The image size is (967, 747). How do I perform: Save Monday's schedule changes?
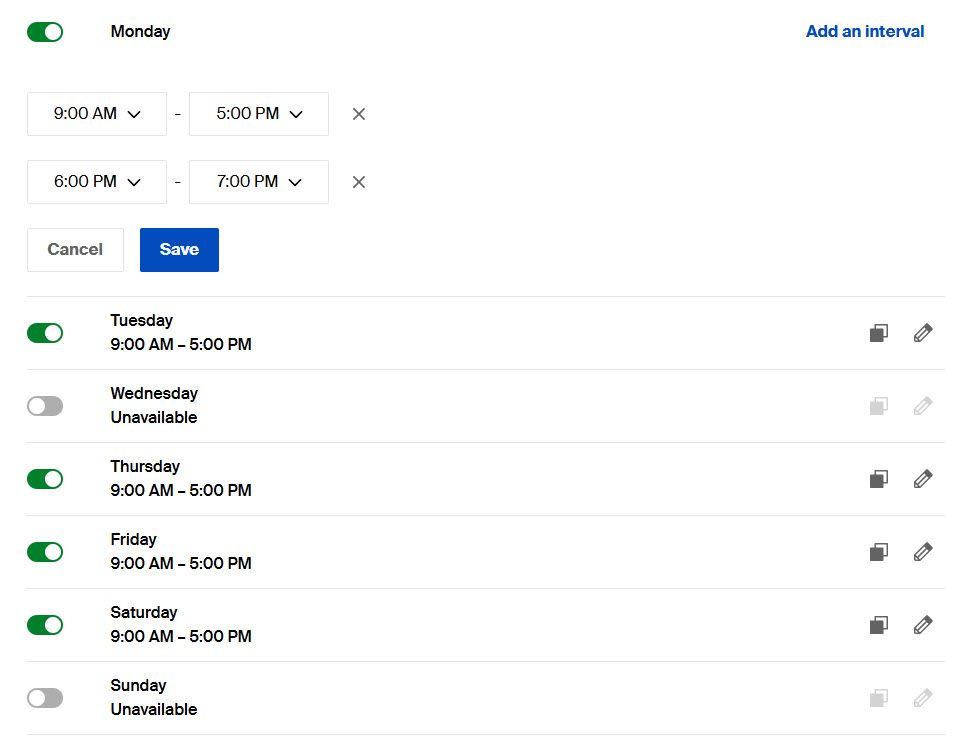point(179,249)
